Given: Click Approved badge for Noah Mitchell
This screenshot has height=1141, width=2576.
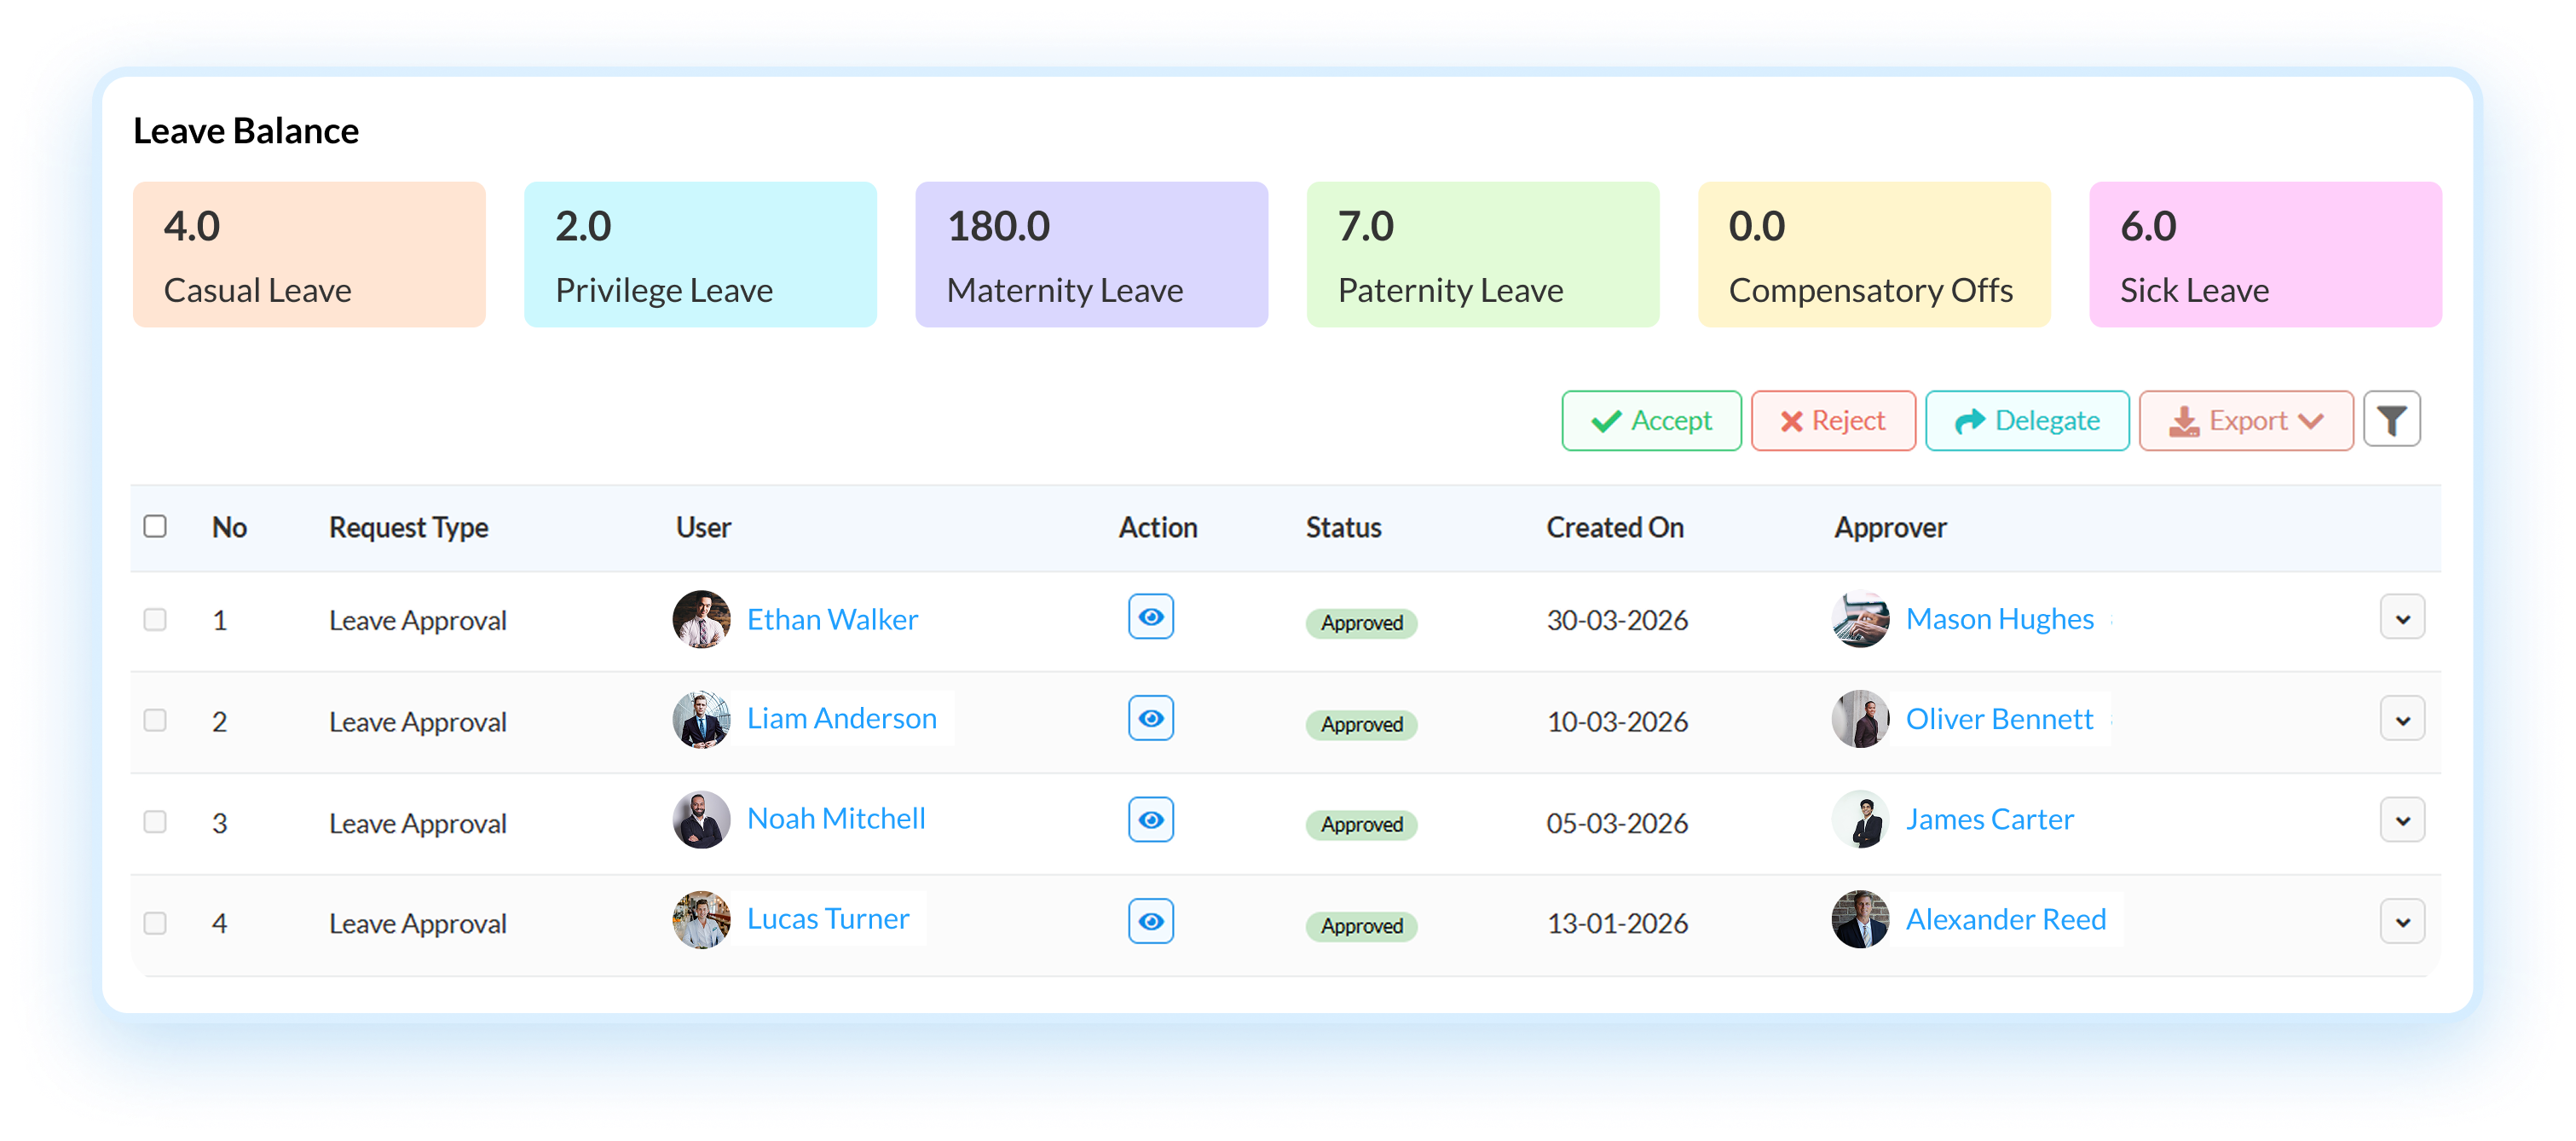Looking at the screenshot, I should point(1361,824).
